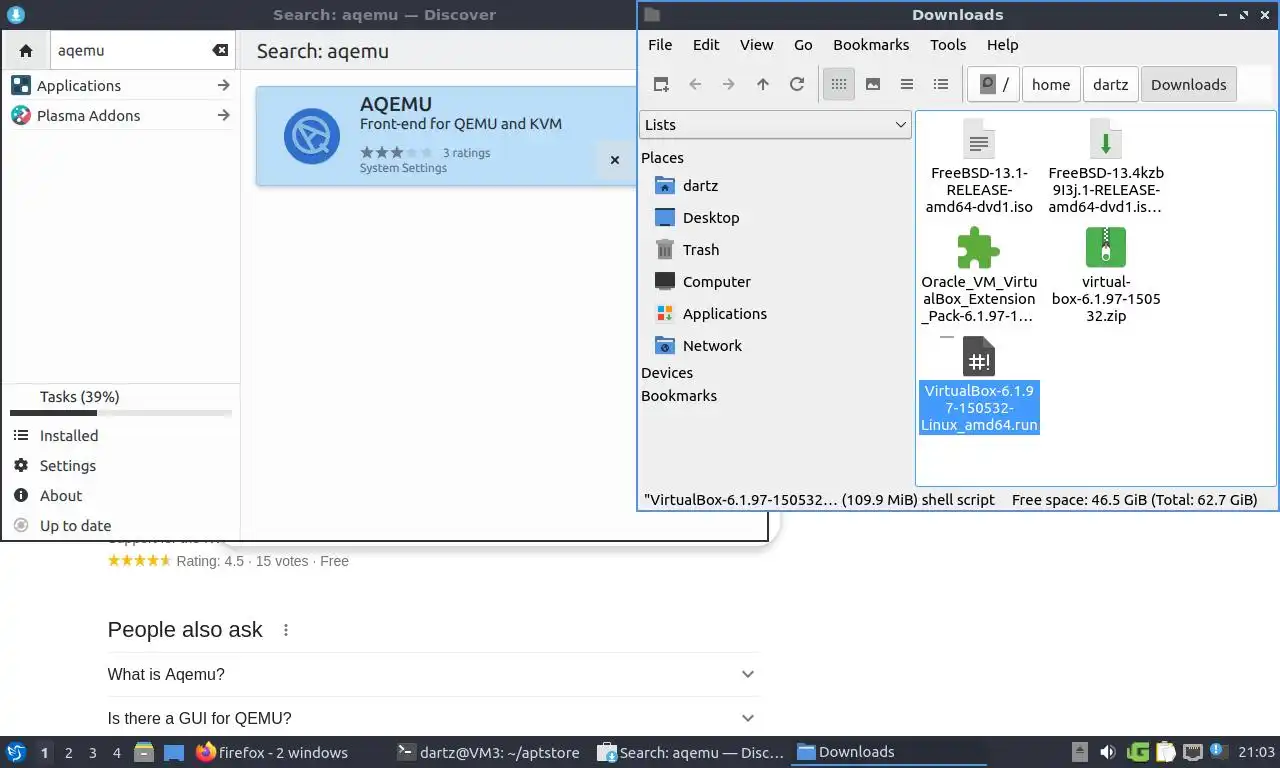The height and width of the screenshot is (768, 1280).
Task: Click the Downloads path segment
Action: tap(1189, 85)
